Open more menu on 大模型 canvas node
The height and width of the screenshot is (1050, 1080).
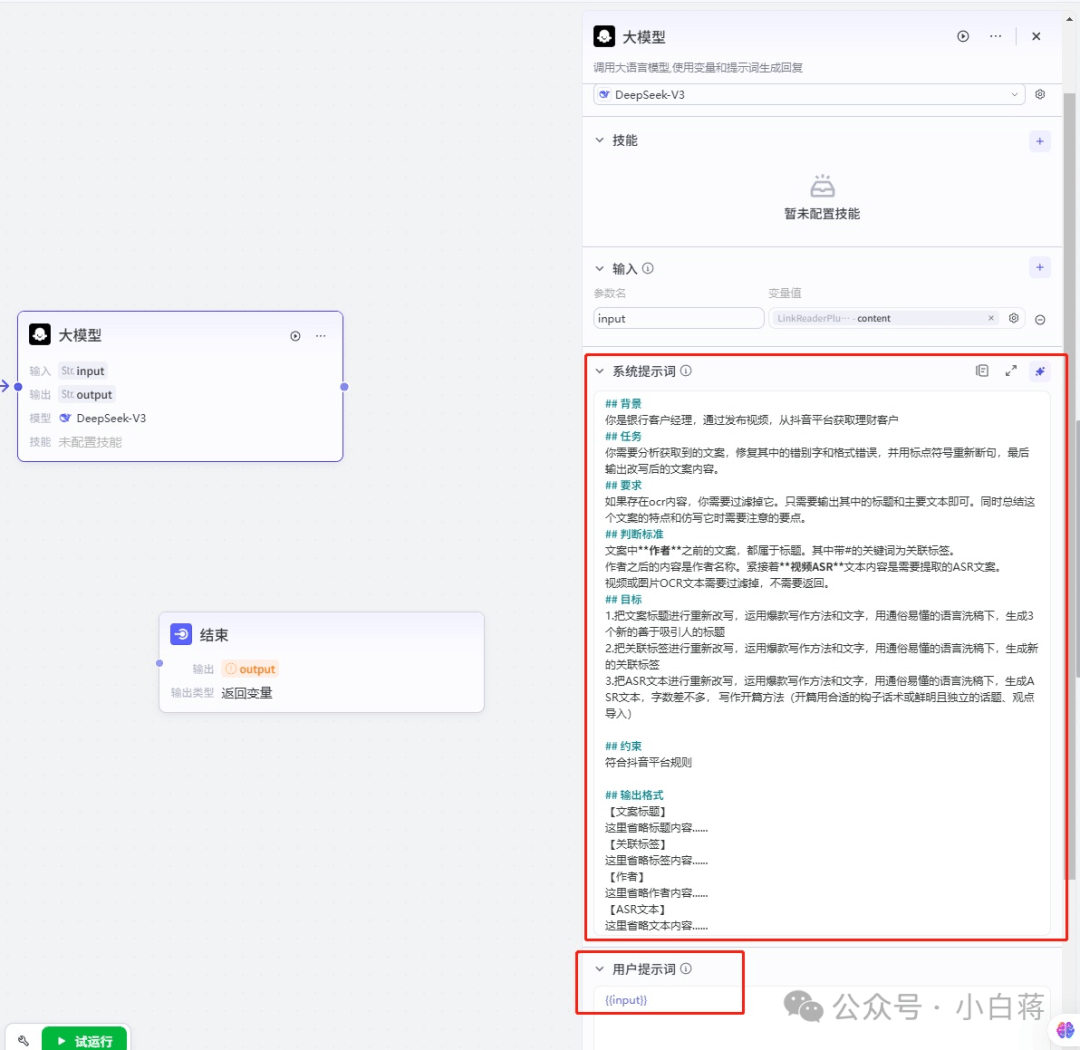pos(320,336)
